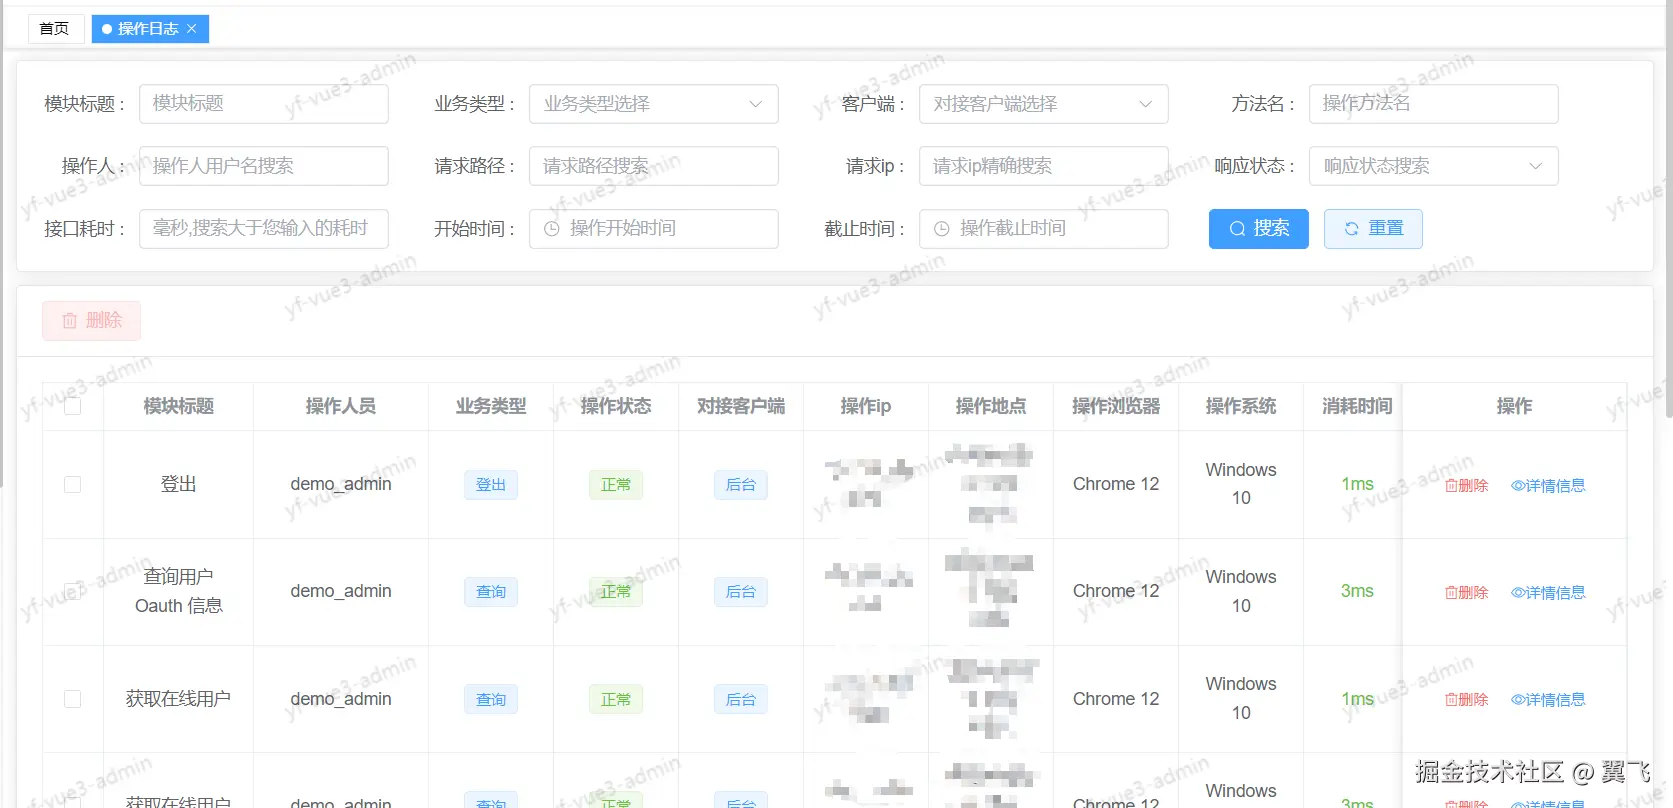Open the 操作开始时间 date picker field
The image size is (1673, 808).
click(x=653, y=229)
